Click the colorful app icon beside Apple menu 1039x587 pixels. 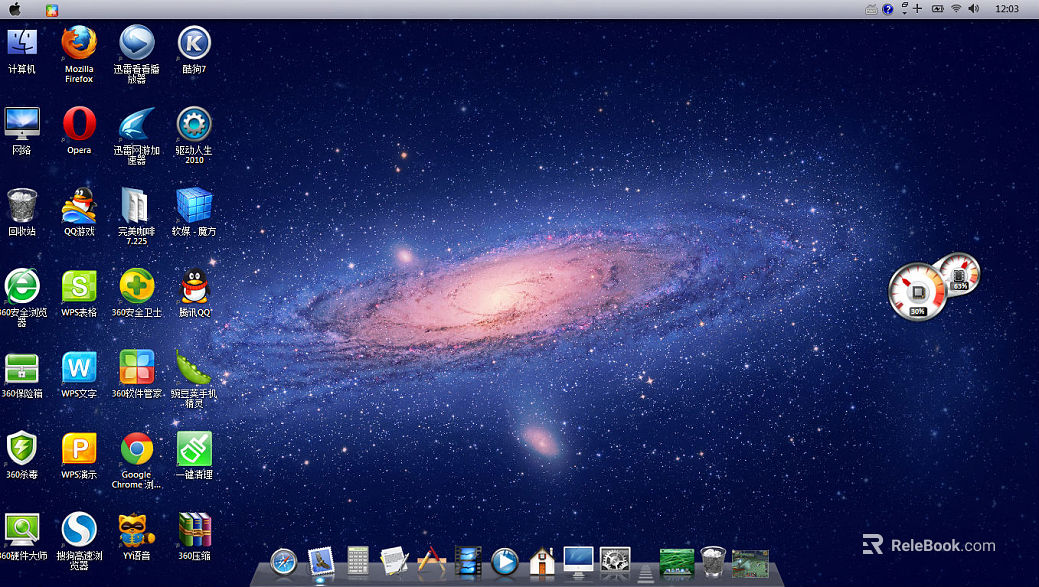tap(52, 9)
